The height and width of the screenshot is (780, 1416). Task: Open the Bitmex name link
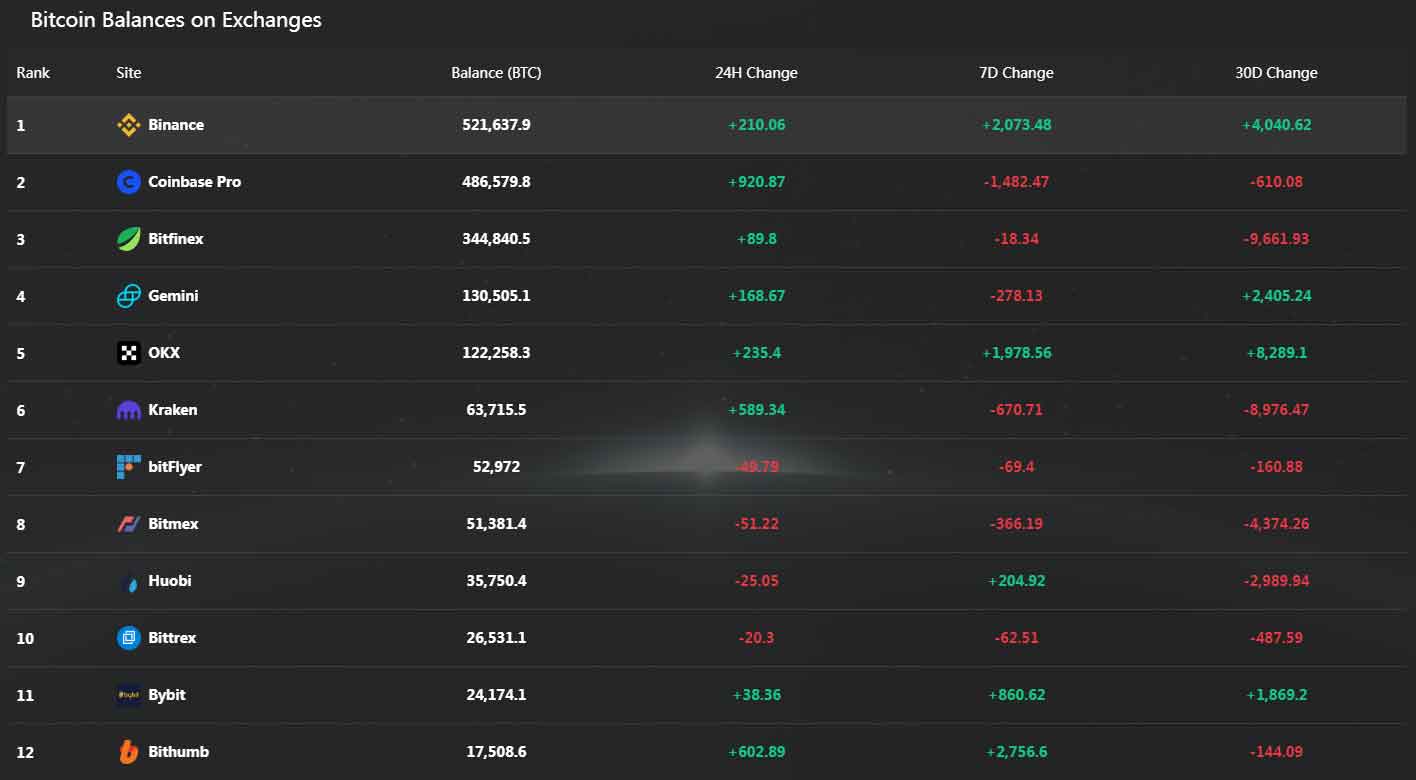pyautogui.click(x=173, y=524)
